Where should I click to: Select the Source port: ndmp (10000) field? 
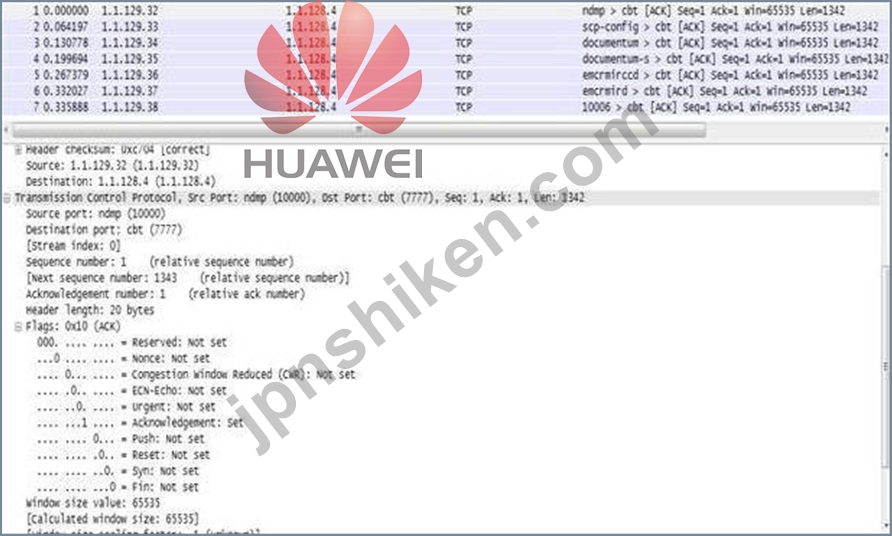pyautogui.click(x=96, y=214)
